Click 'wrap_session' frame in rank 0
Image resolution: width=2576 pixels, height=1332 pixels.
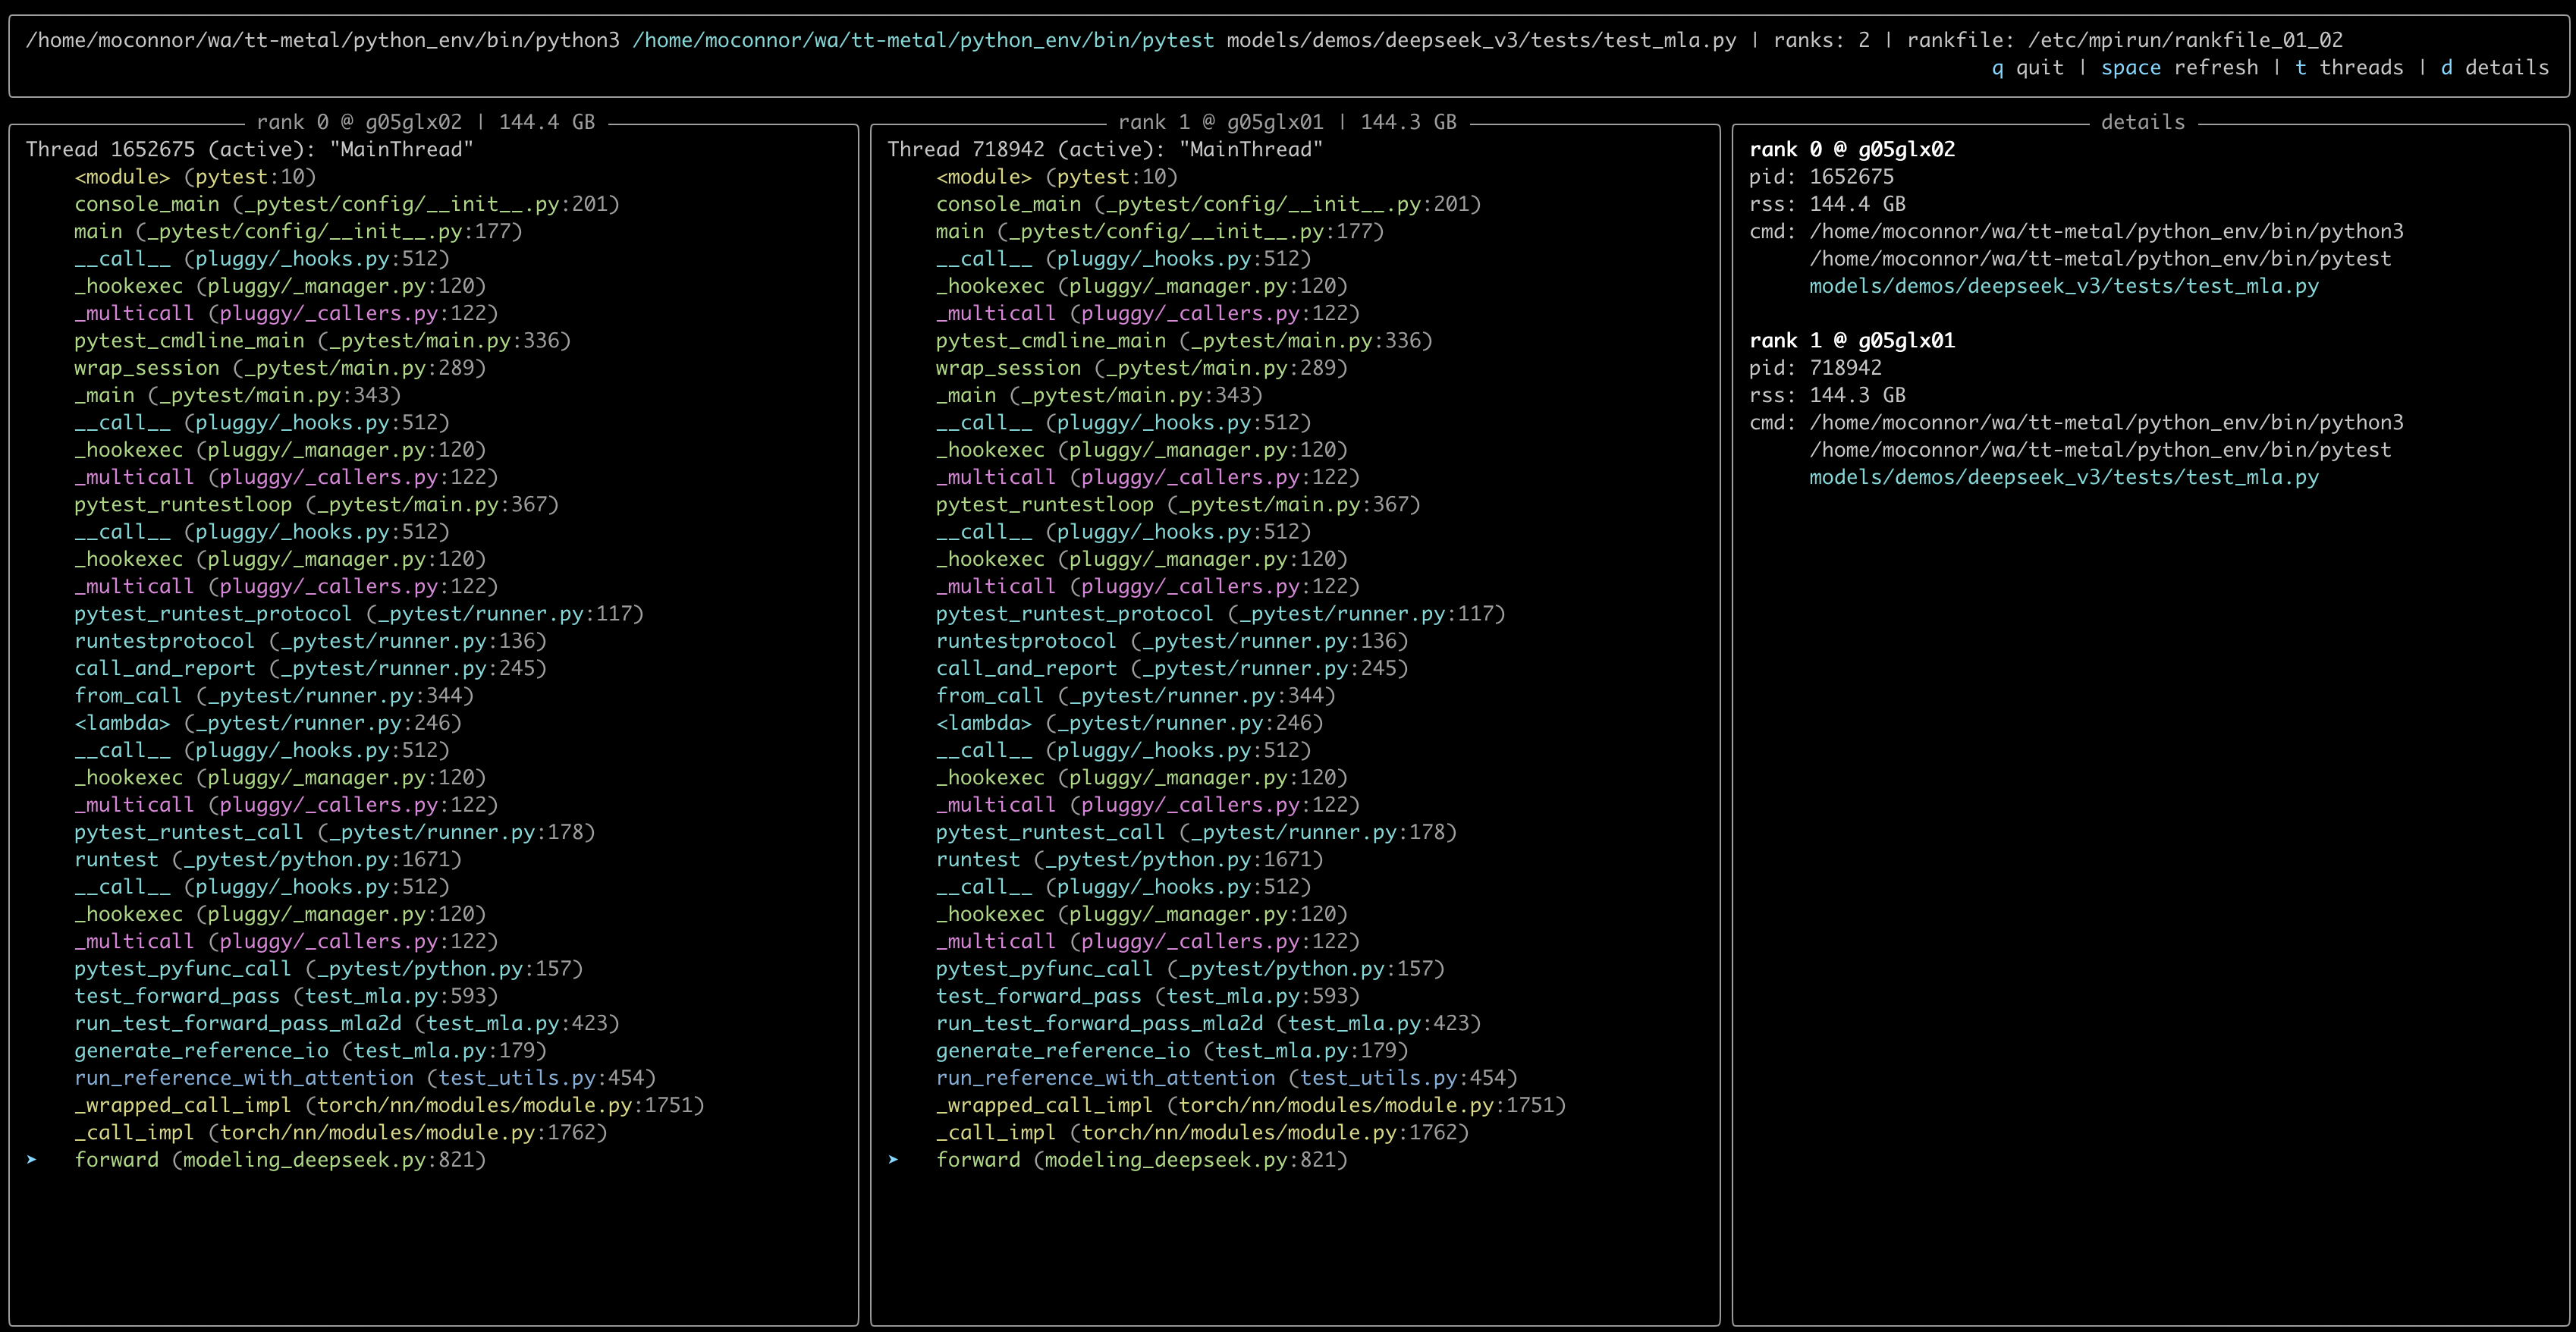coord(280,368)
